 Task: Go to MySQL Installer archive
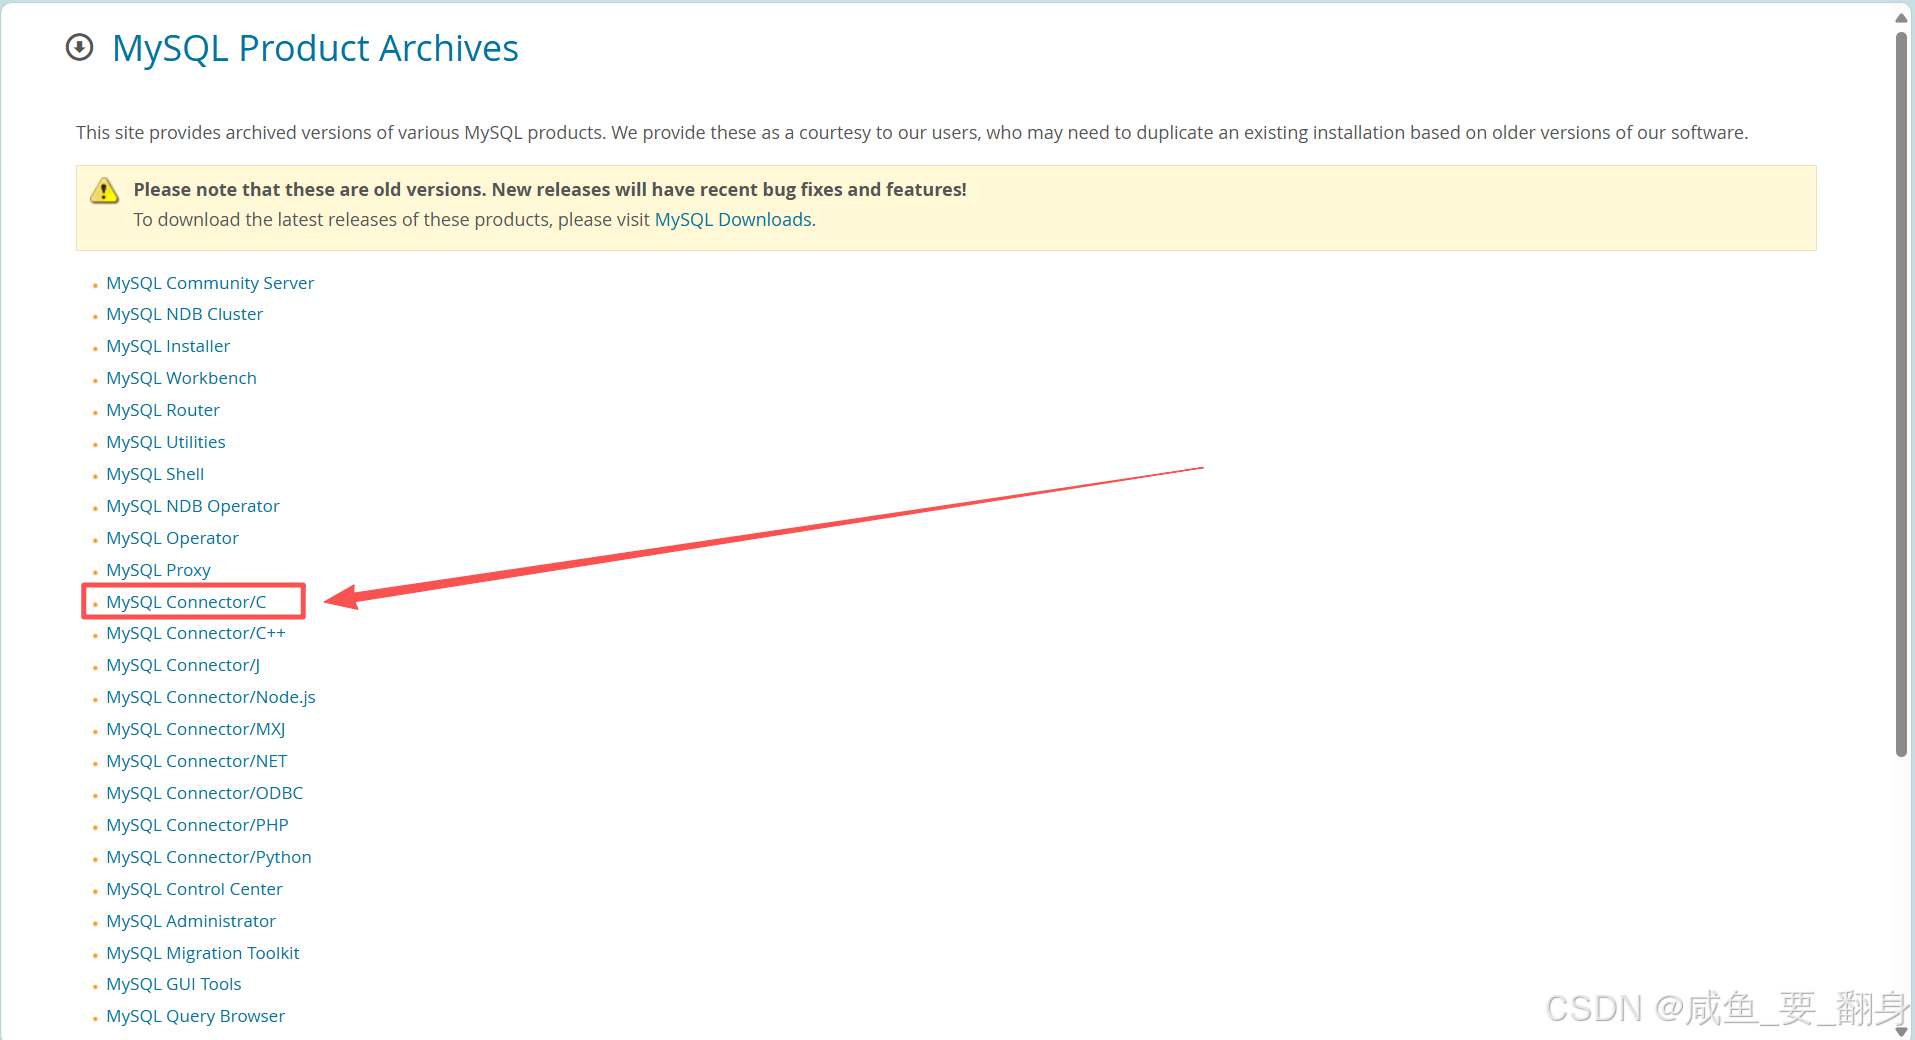[x=168, y=346]
